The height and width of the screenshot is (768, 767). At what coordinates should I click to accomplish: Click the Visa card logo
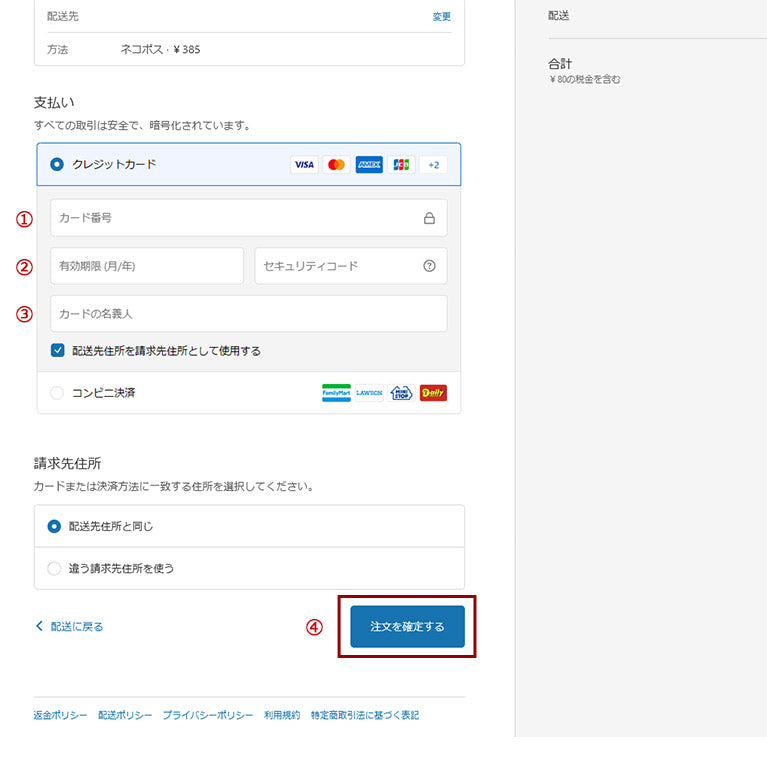coord(304,165)
